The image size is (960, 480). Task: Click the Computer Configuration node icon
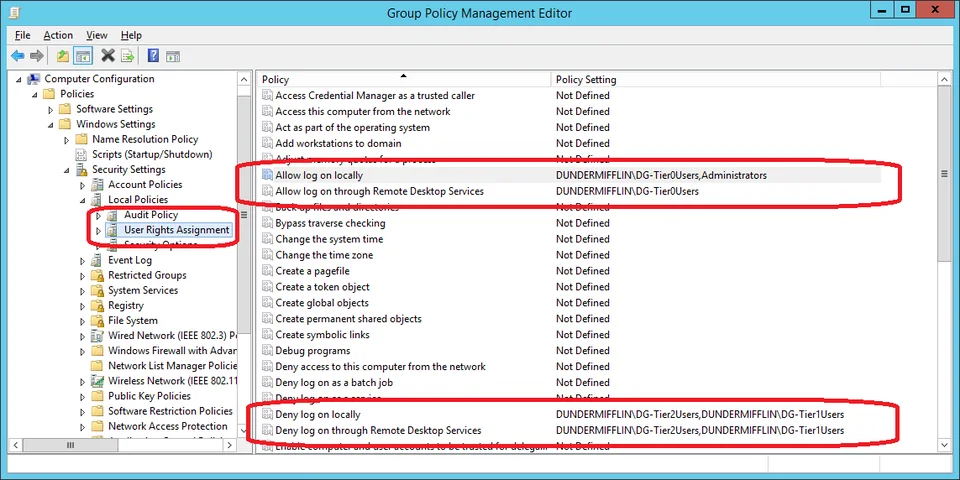click(34, 79)
